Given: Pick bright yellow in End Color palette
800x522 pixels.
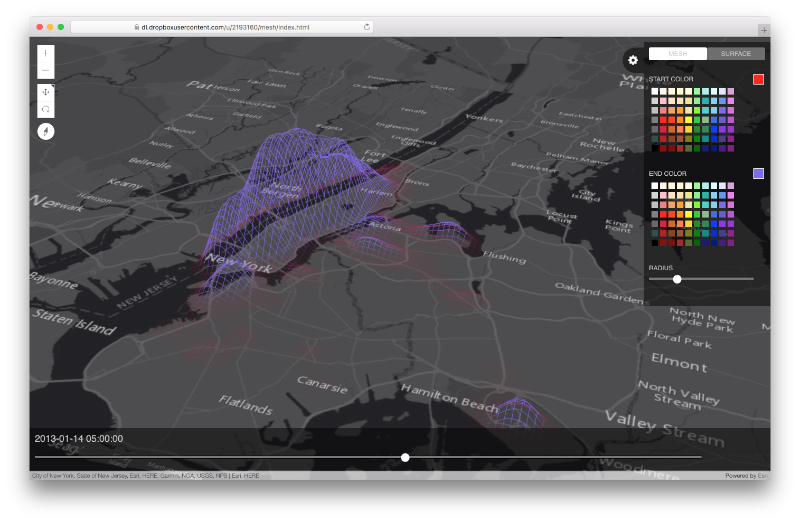Looking at the screenshot, I should click(x=688, y=214).
